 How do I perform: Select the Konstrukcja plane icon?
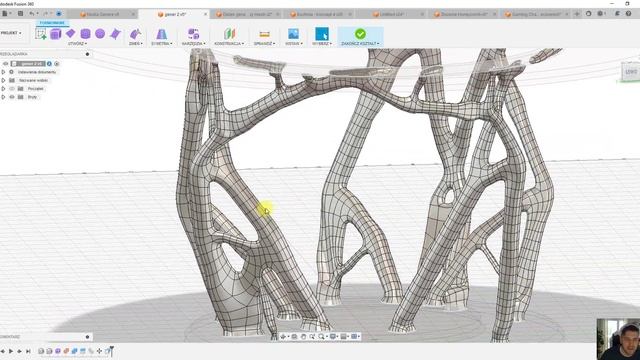click(229, 34)
